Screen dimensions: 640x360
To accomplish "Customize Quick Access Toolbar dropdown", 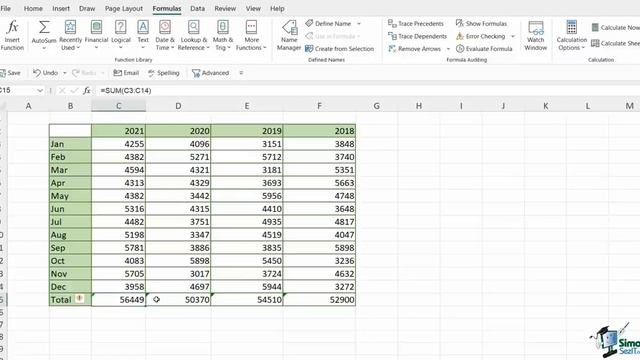I will coord(241,73).
